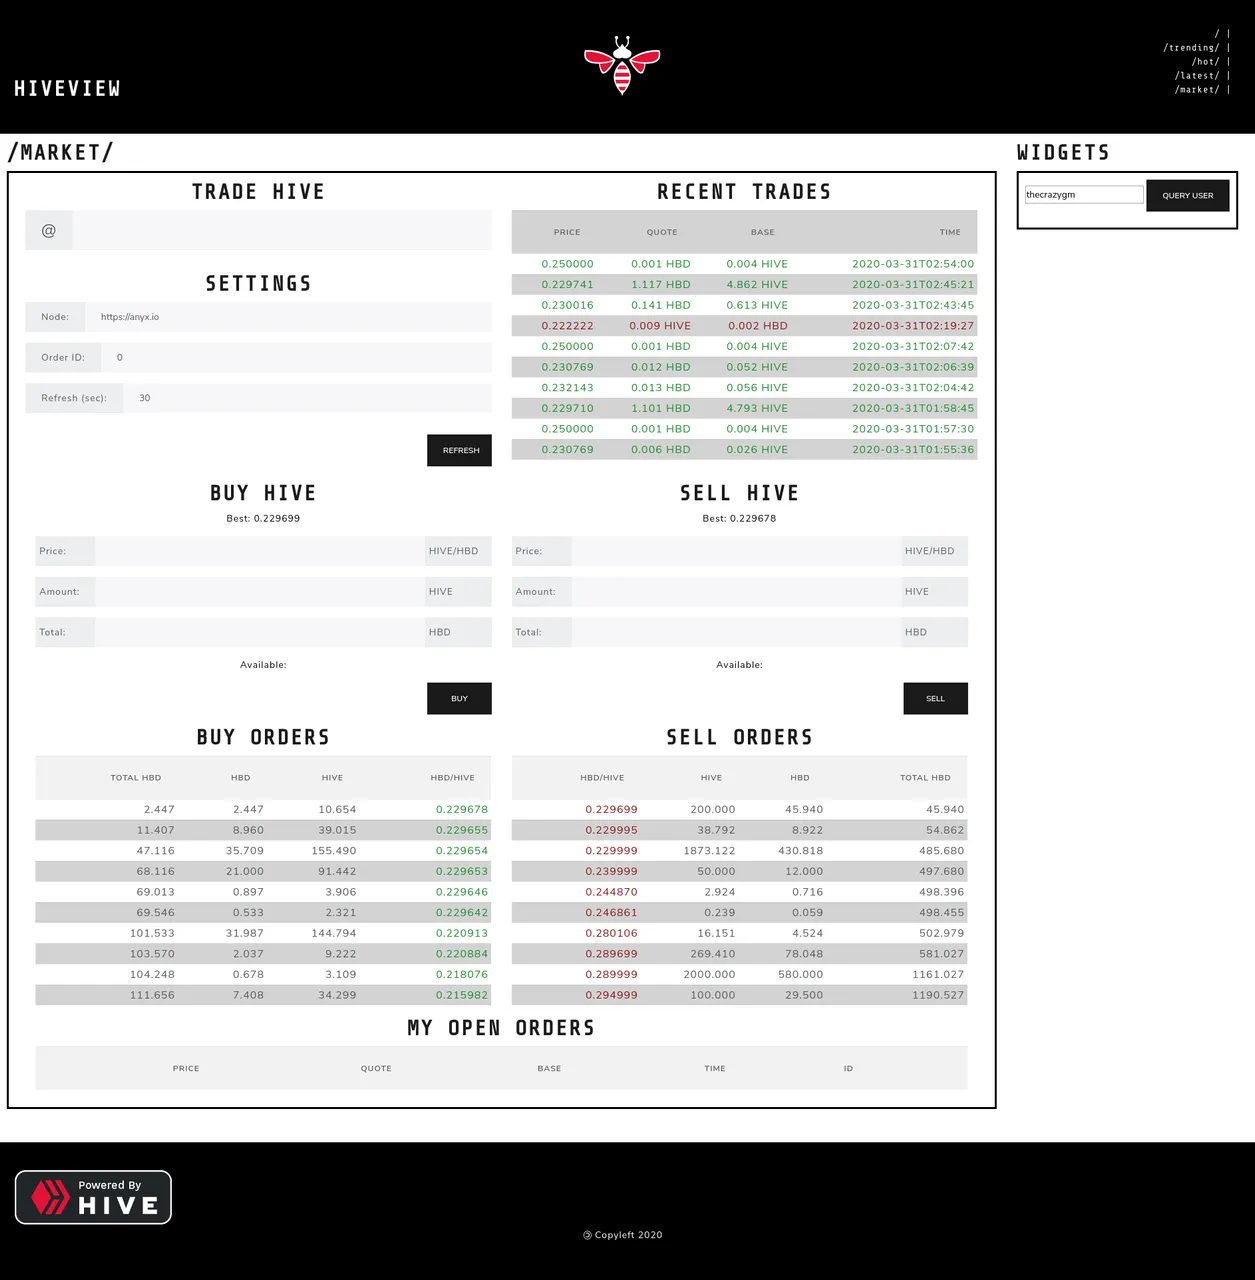Click the SELL button
The image size is (1255, 1280).
pyautogui.click(x=935, y=698)
